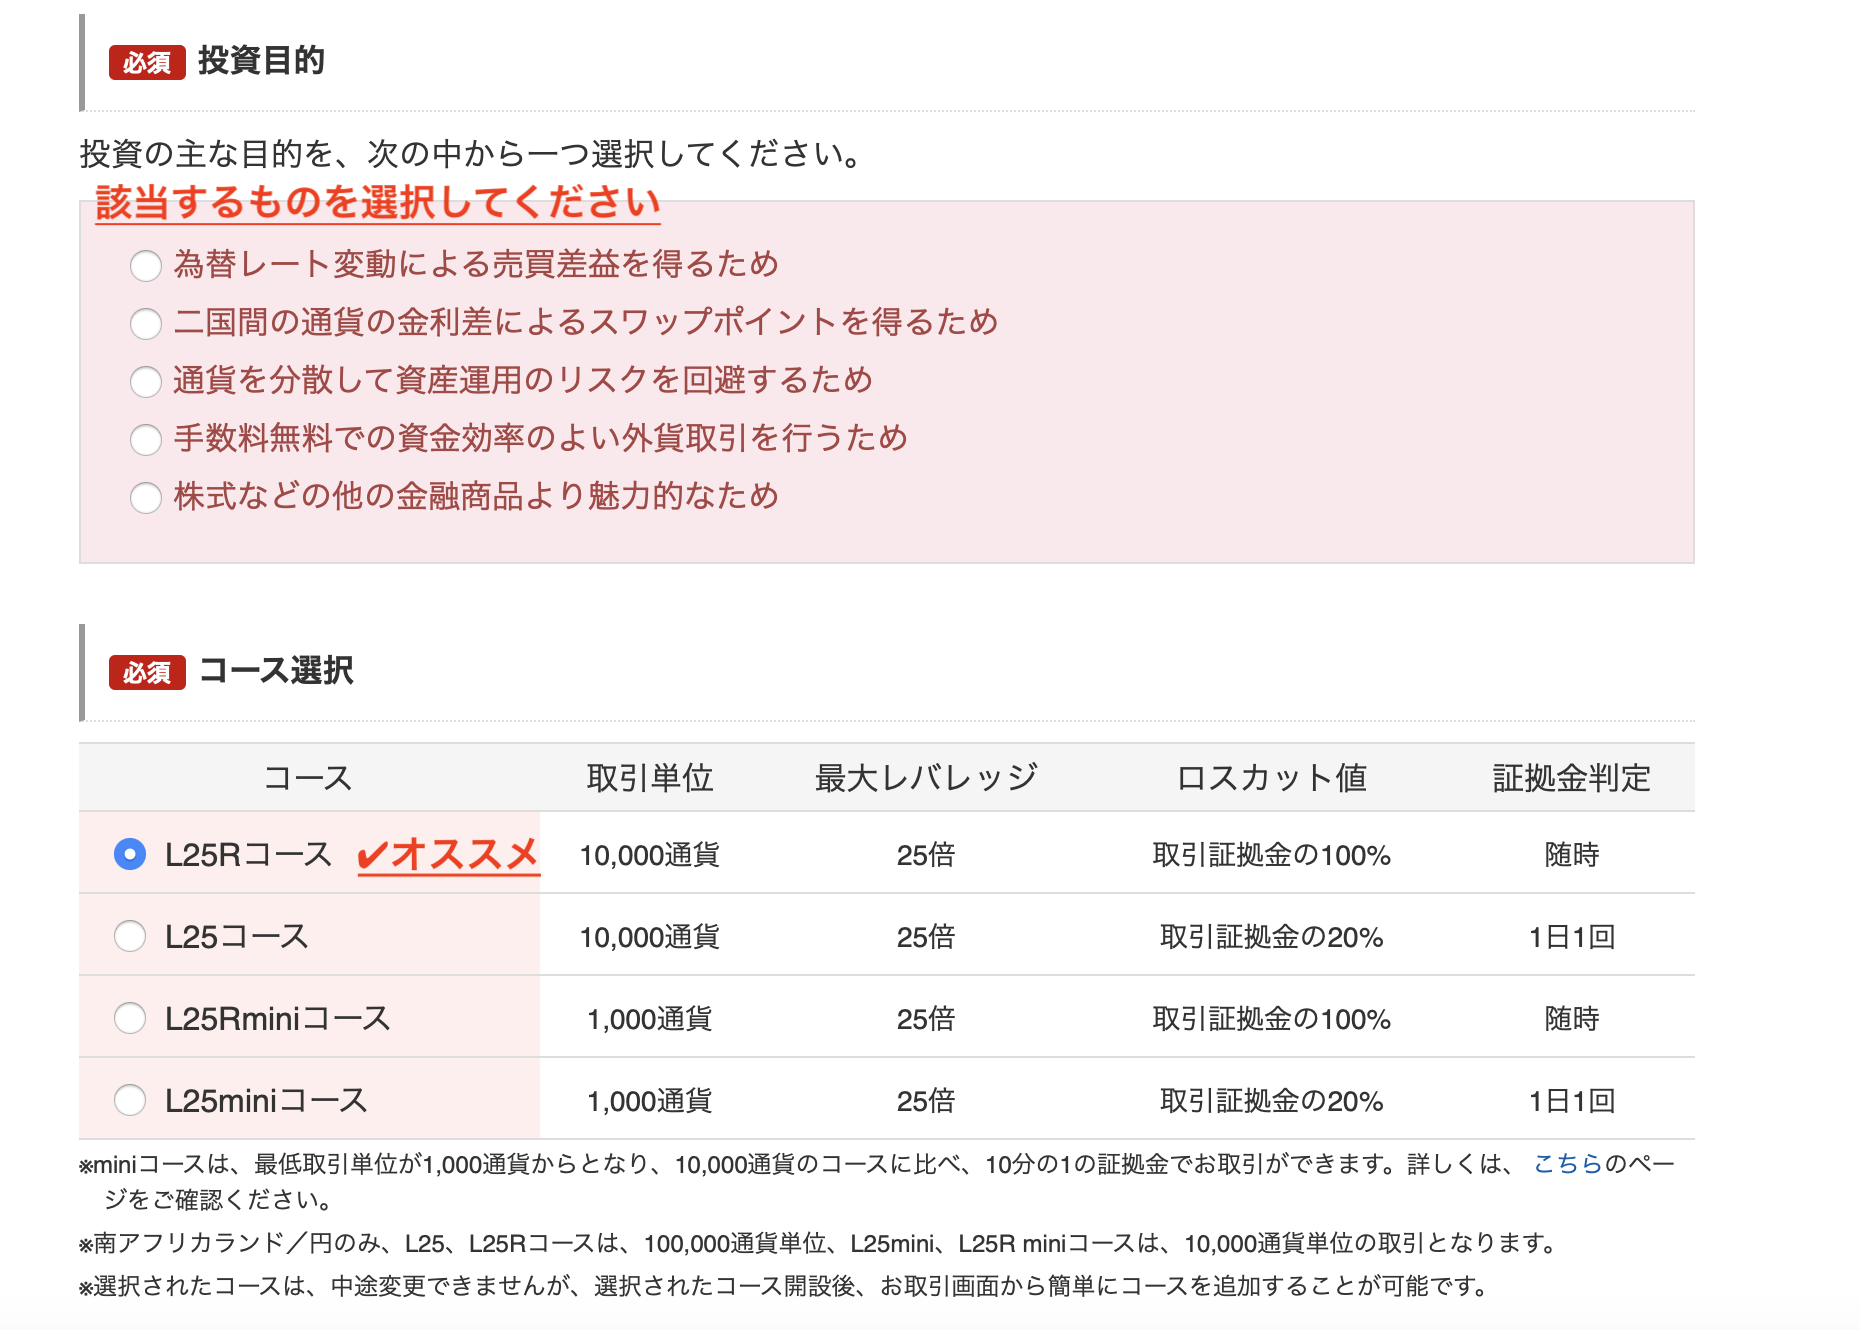Pick 手数料無料での資金効率のよい外貨取引 option
The width and height of the screenshot is (1860, 1330).
(146, 439)
